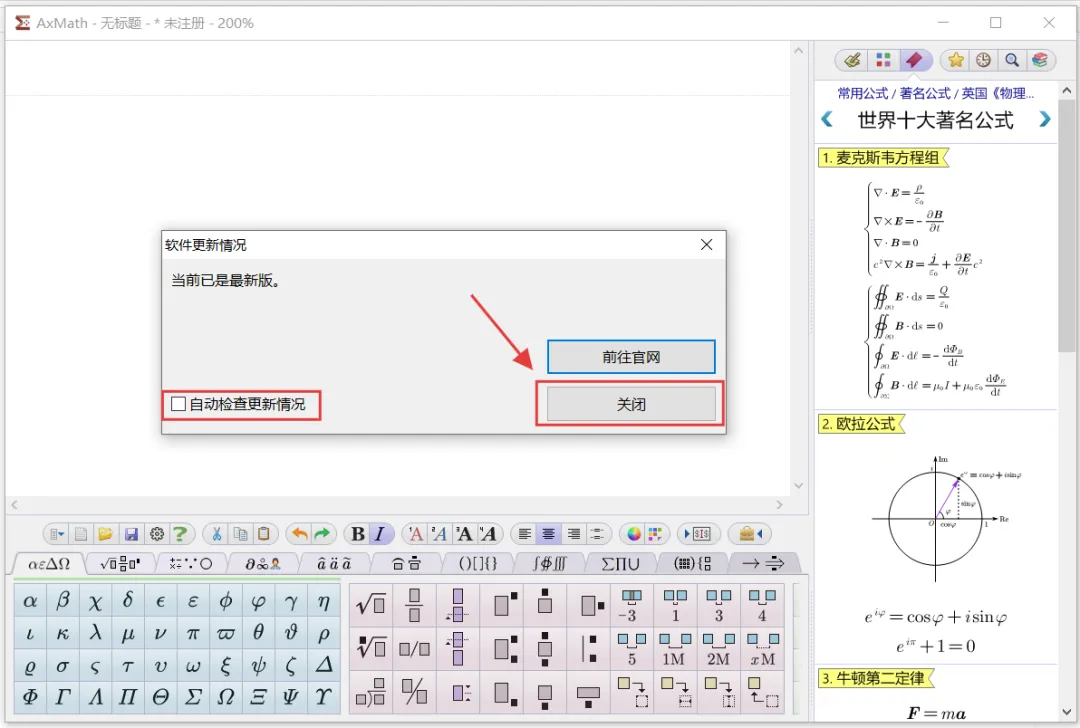1080x728 pixels.
Task: Select the 1. 麦克斯韦方程组 heading
Action: pyautogui.click(x=881, y=158)
